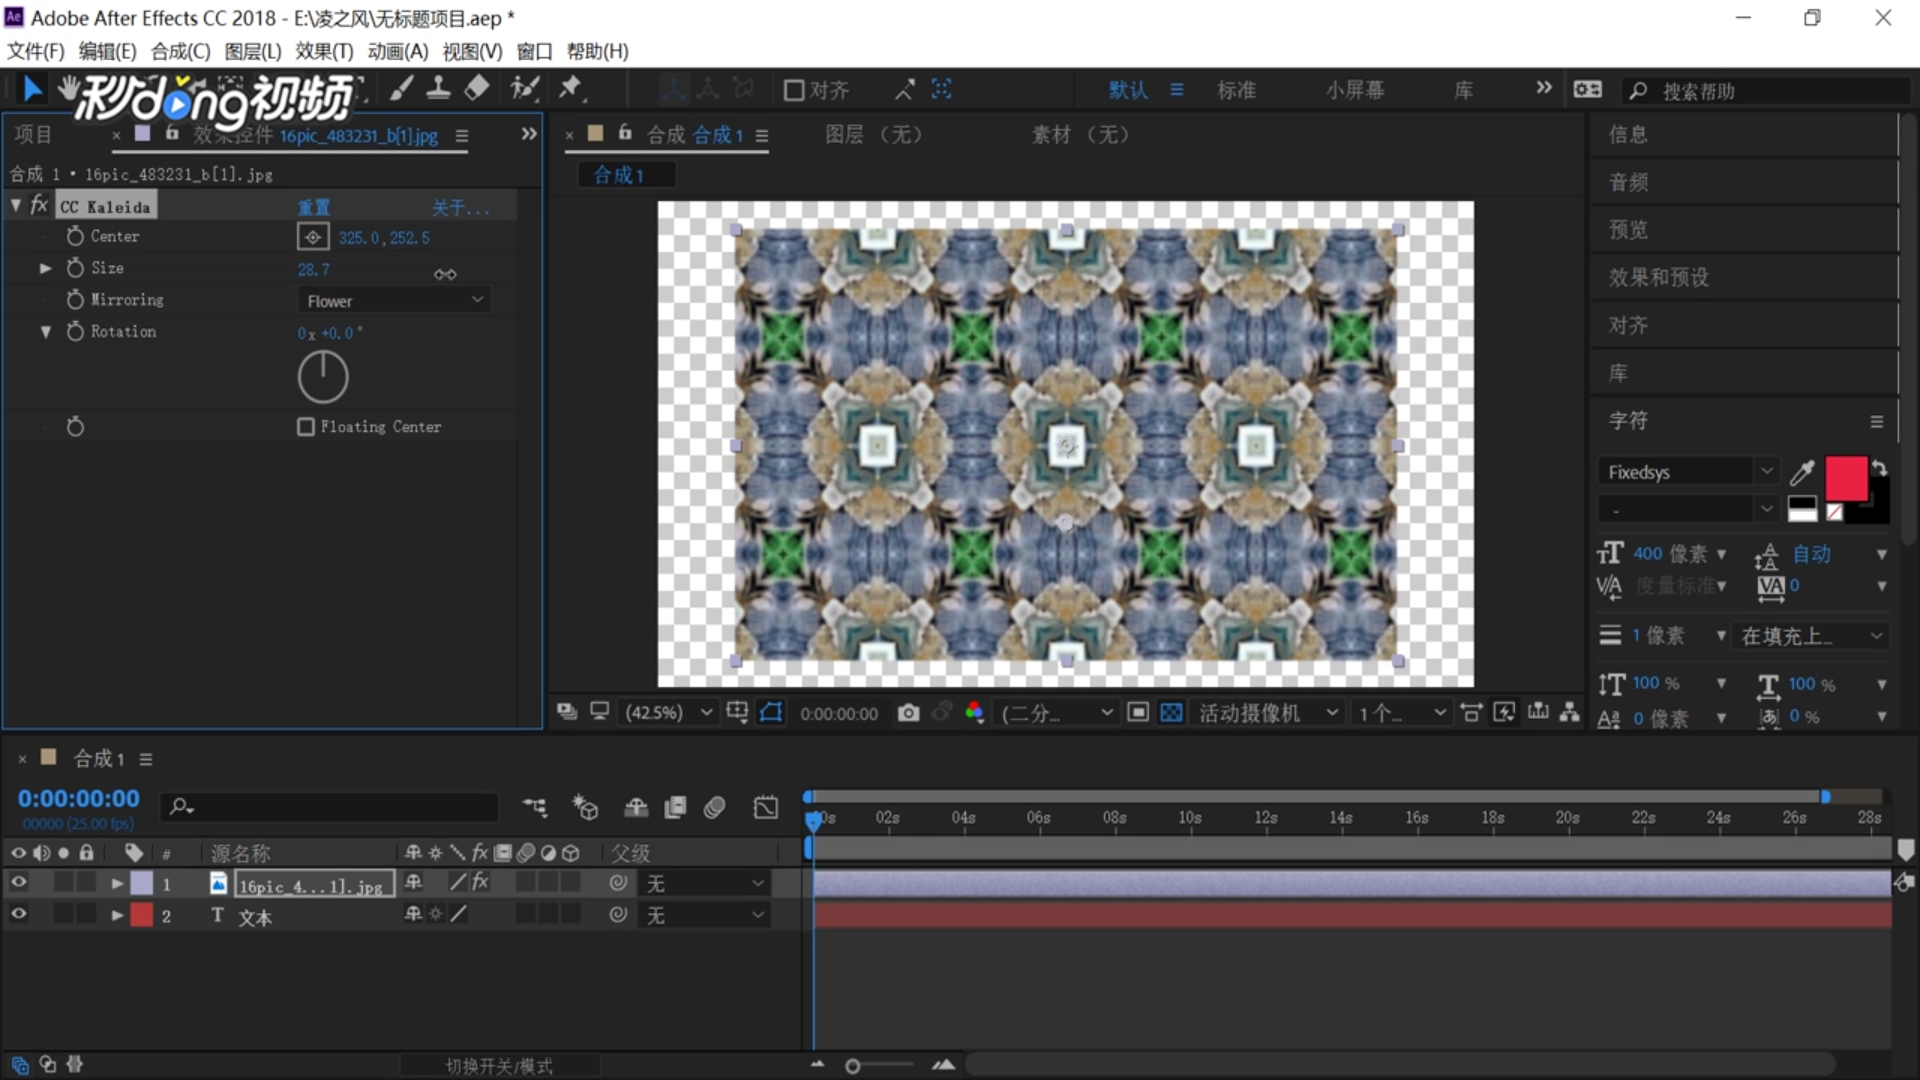Click the 切换开关/模式 button

point(499,1066)
